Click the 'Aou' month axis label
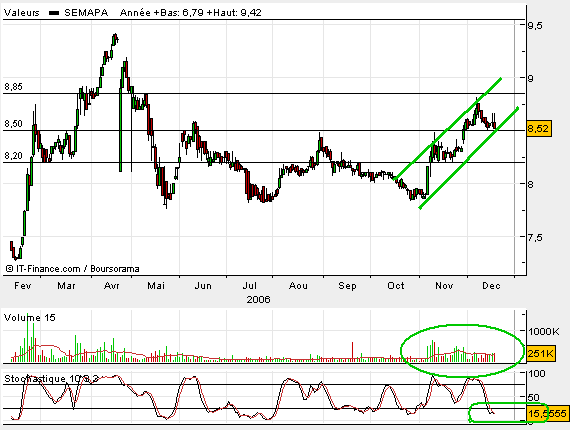 click(x=298, y=286)
